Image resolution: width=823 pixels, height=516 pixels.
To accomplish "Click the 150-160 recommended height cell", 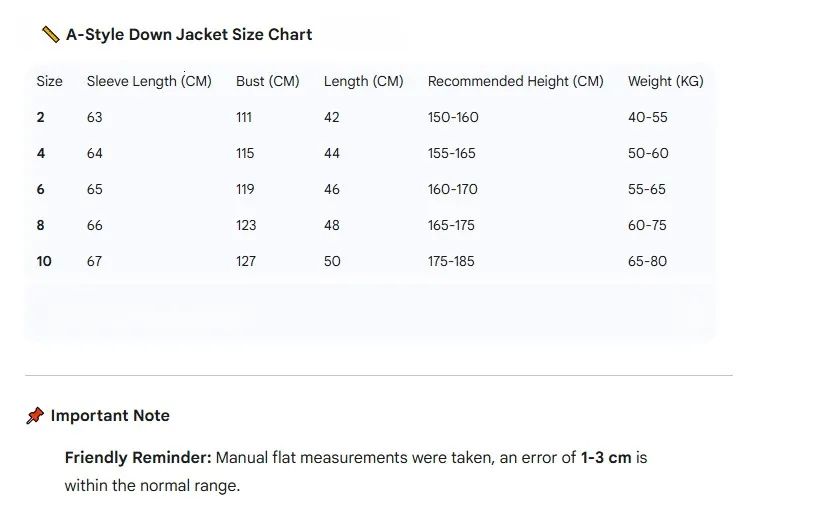I will (x=453, y=117).
